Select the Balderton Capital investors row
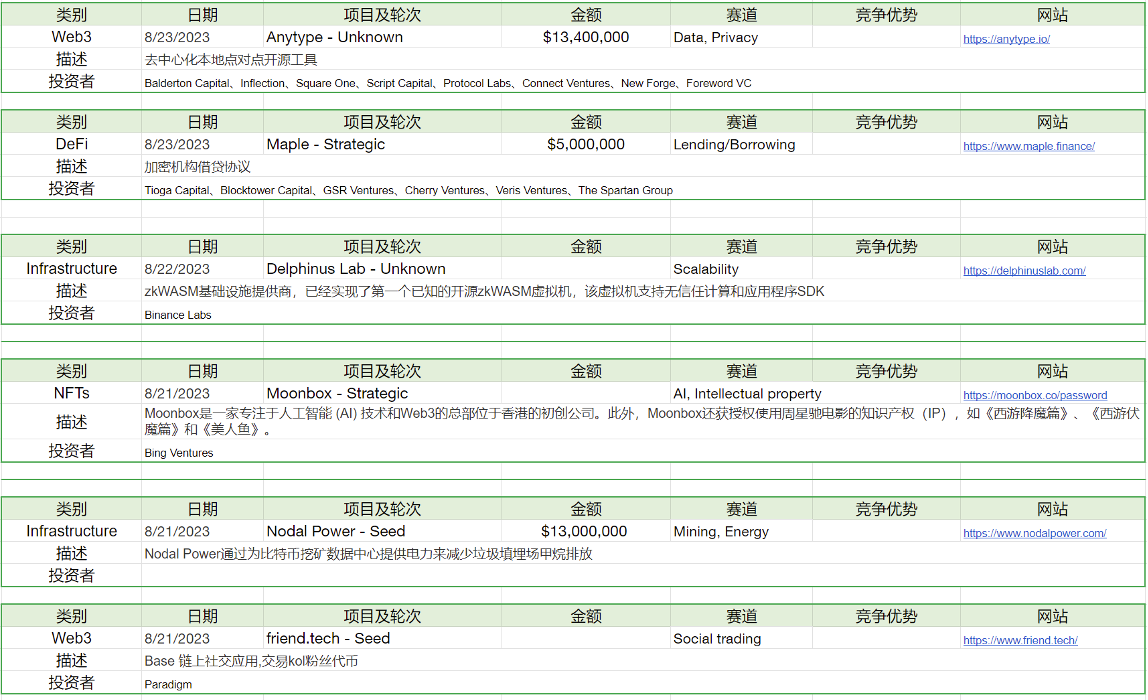 tap(643, 82)
